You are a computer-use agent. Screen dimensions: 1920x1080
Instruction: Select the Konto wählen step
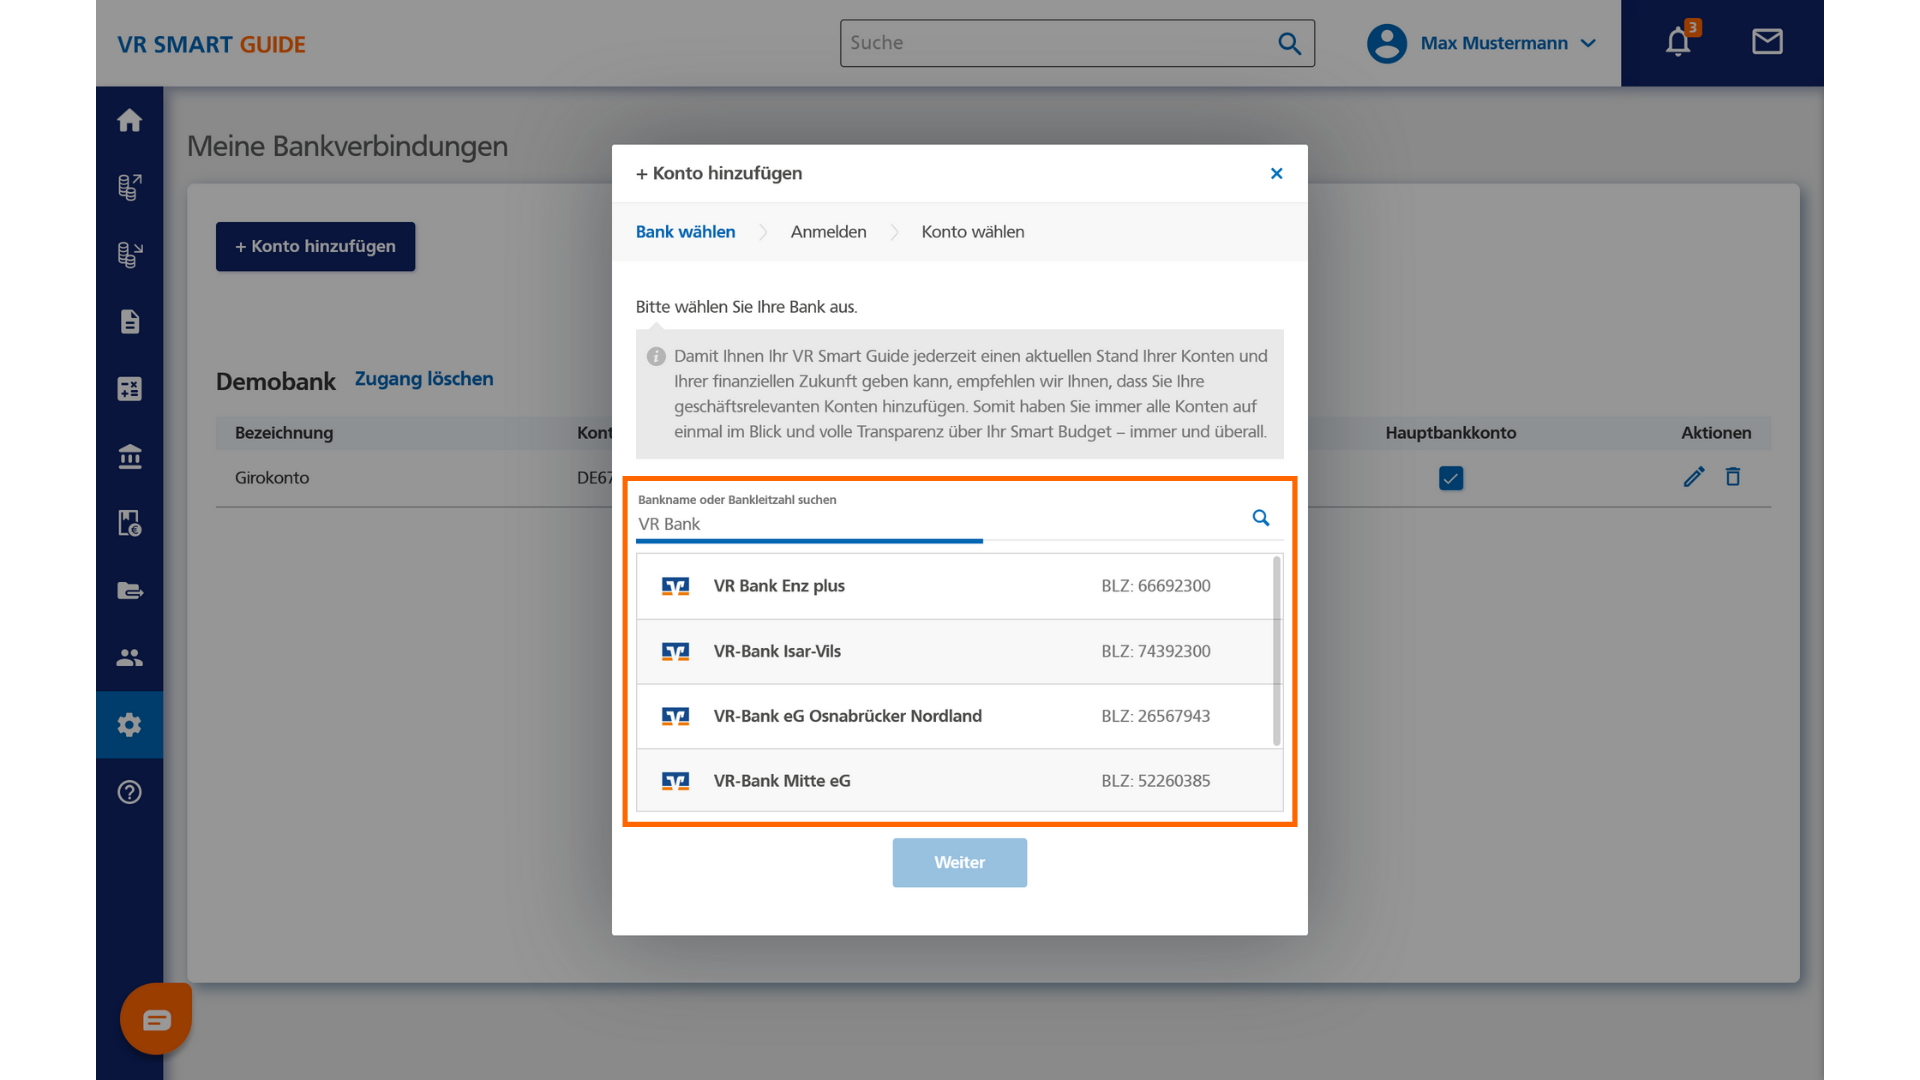972,232
